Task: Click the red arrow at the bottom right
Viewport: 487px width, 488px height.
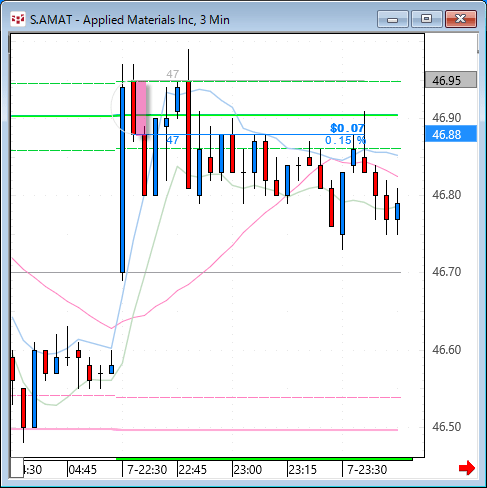Action: [x=467, y=468]
